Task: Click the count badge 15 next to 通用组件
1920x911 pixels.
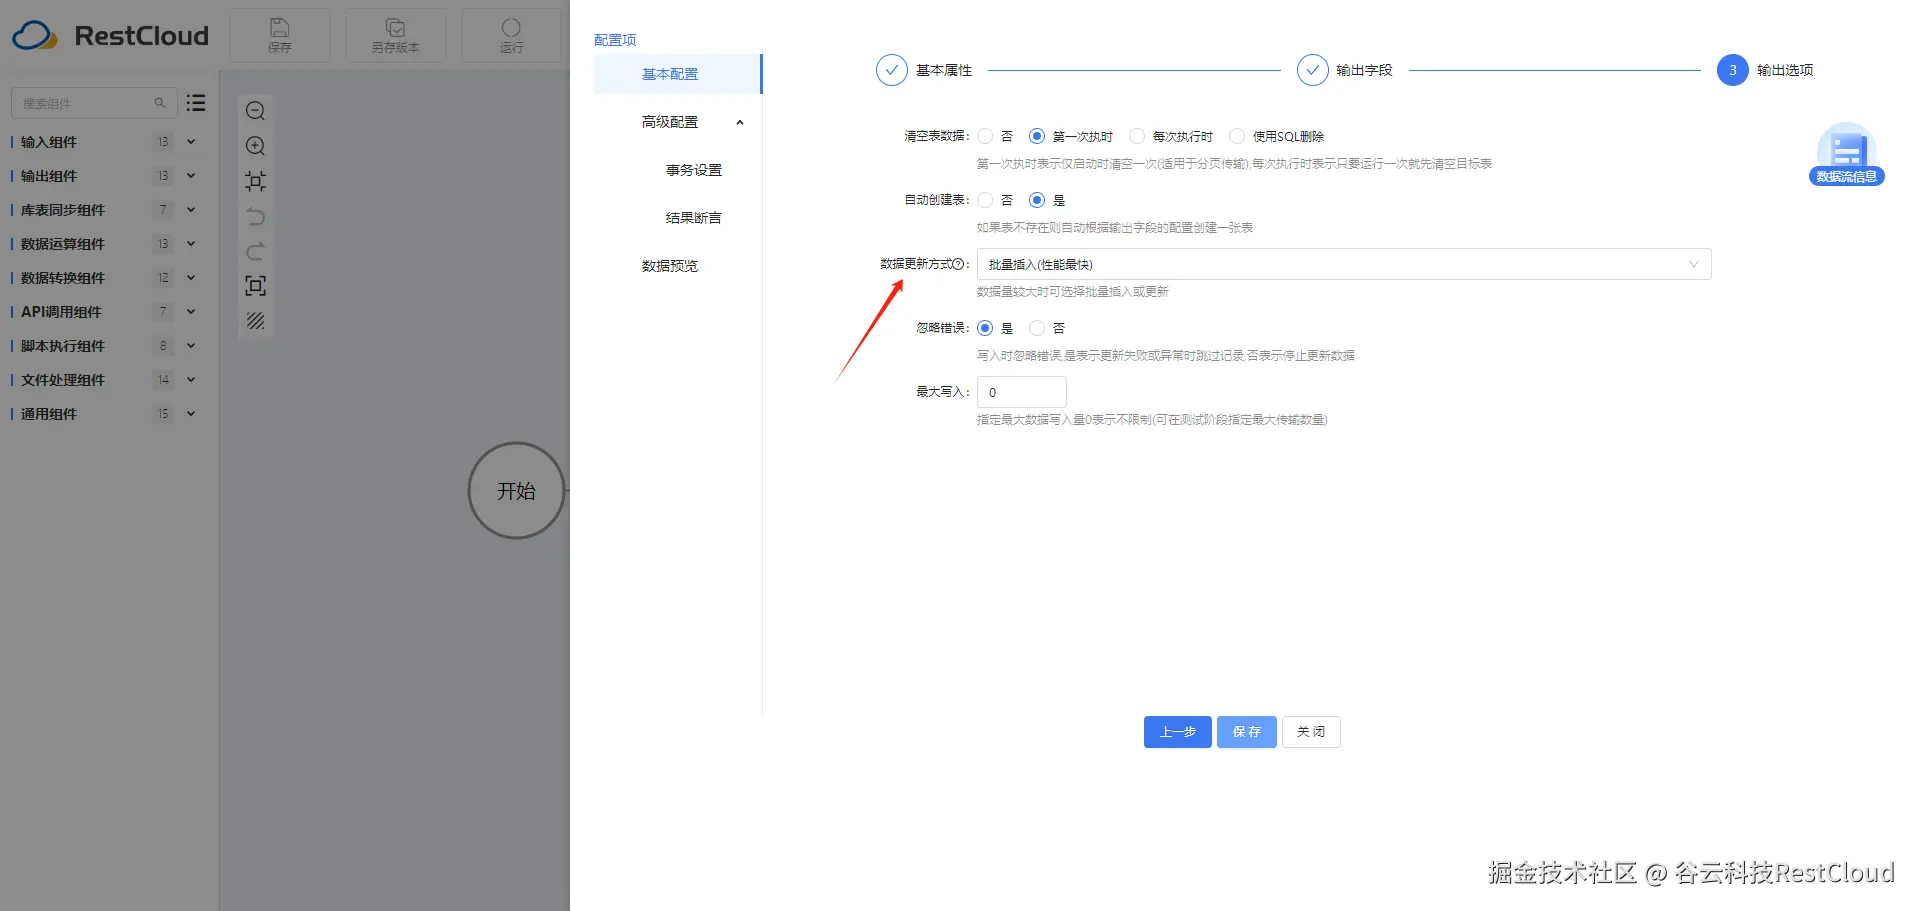Action: 163,414
